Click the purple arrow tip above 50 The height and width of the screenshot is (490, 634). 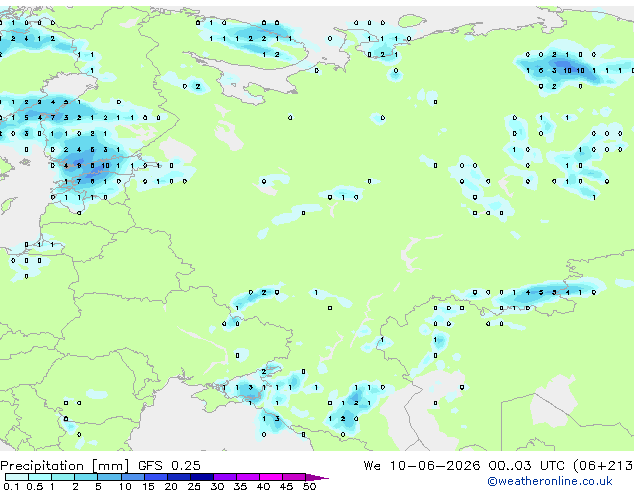tap(317, 478)
